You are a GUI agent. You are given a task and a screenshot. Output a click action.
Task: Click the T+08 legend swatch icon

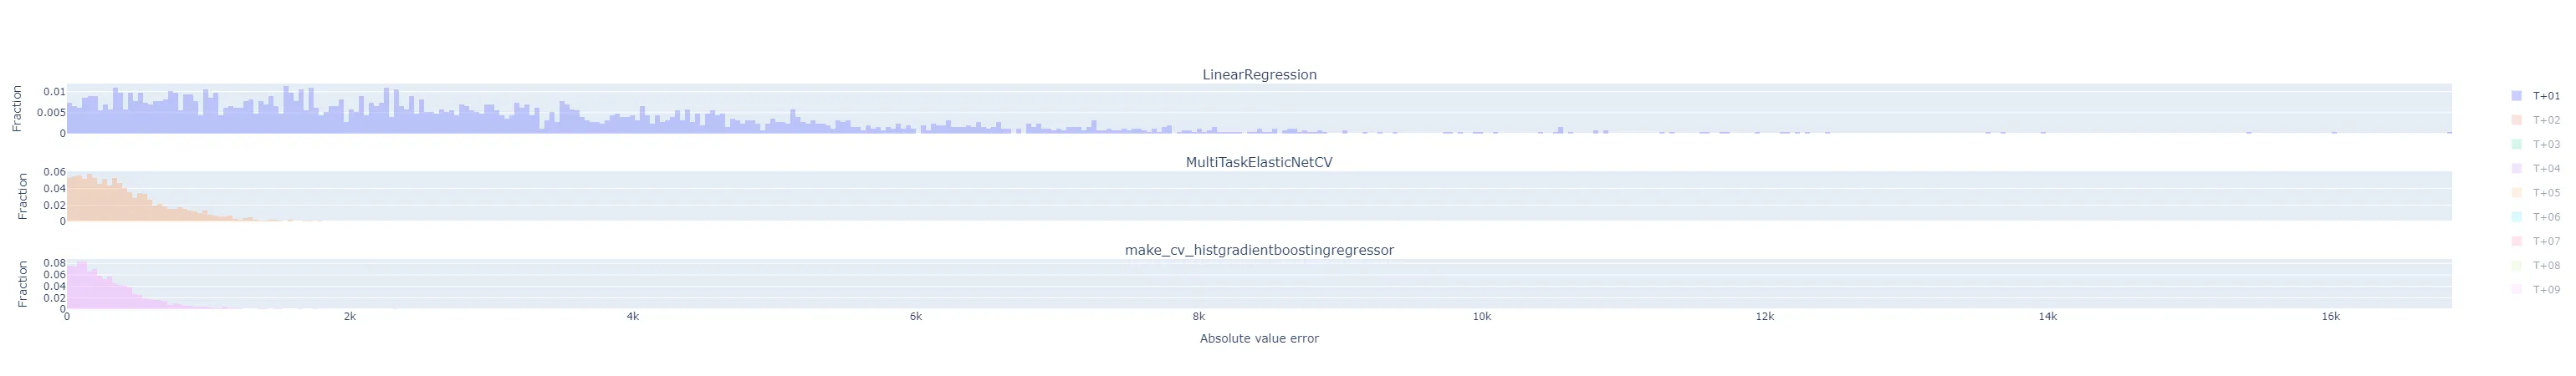tap(2516, 266)
